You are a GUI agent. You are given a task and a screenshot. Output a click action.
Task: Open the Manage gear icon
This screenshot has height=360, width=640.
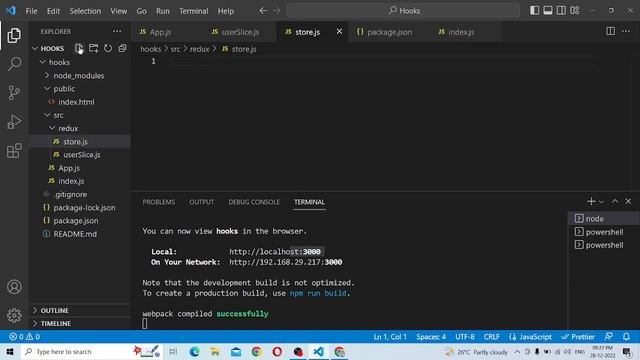point(14,315)
